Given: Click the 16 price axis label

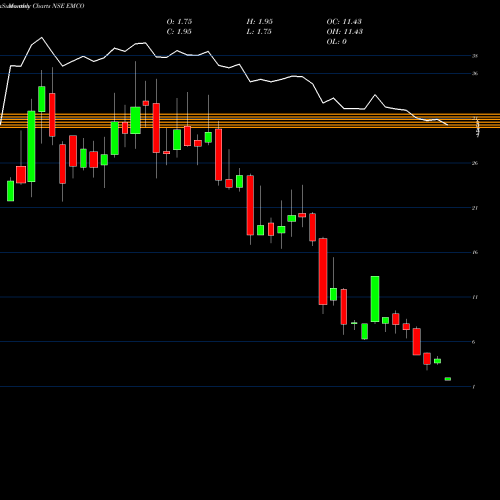Looking at the screenshot, I should (x=475, y=252).
